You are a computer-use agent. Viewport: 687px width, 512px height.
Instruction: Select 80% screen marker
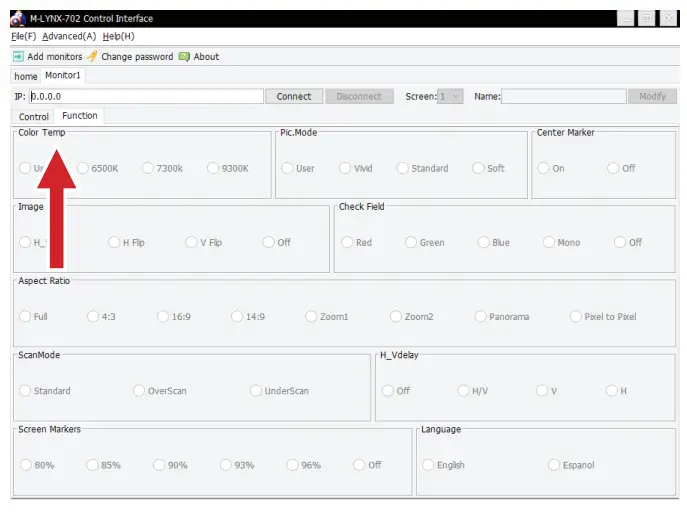click(37, 465)
